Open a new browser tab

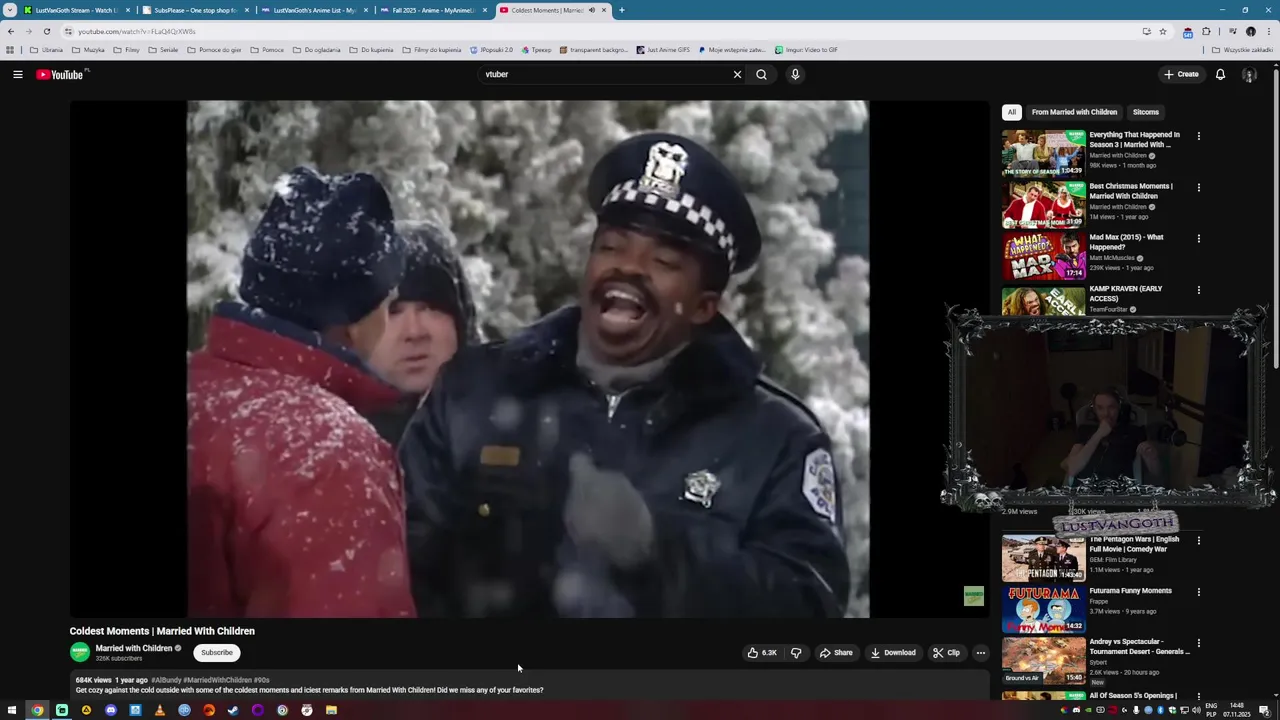621,10
